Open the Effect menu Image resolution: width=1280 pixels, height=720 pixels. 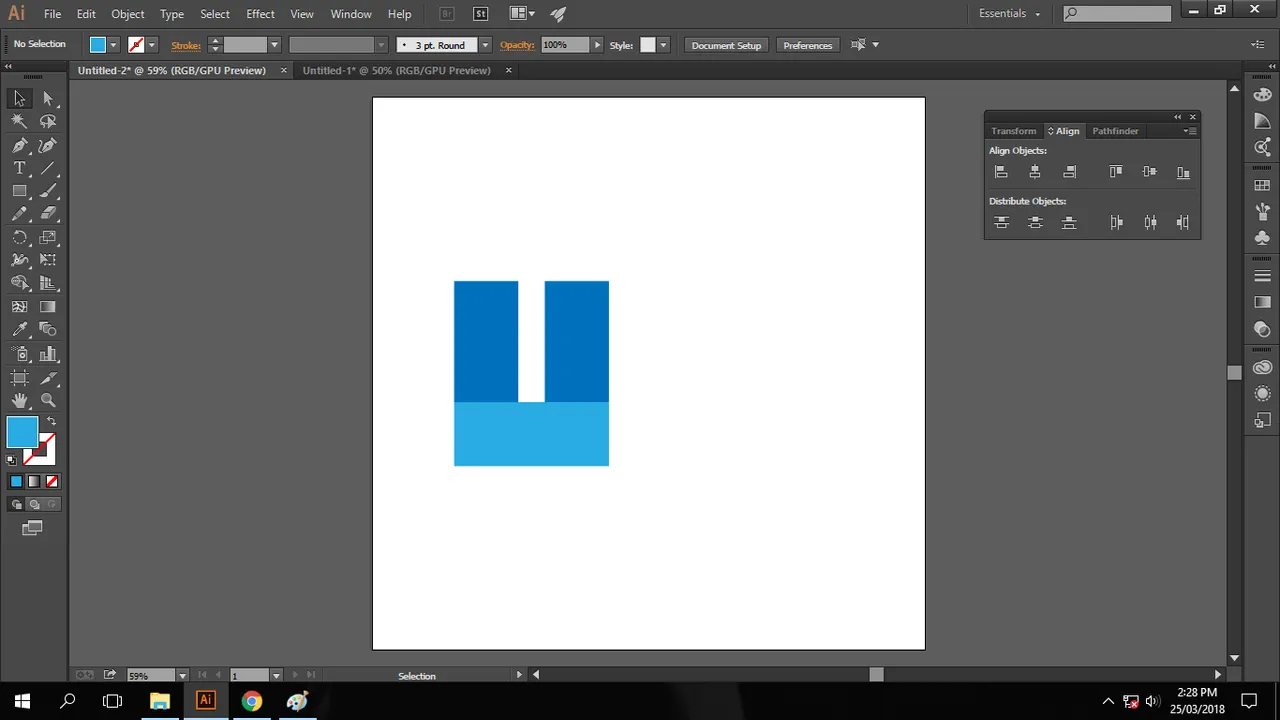pyautogui.click(x=260, y=14)
